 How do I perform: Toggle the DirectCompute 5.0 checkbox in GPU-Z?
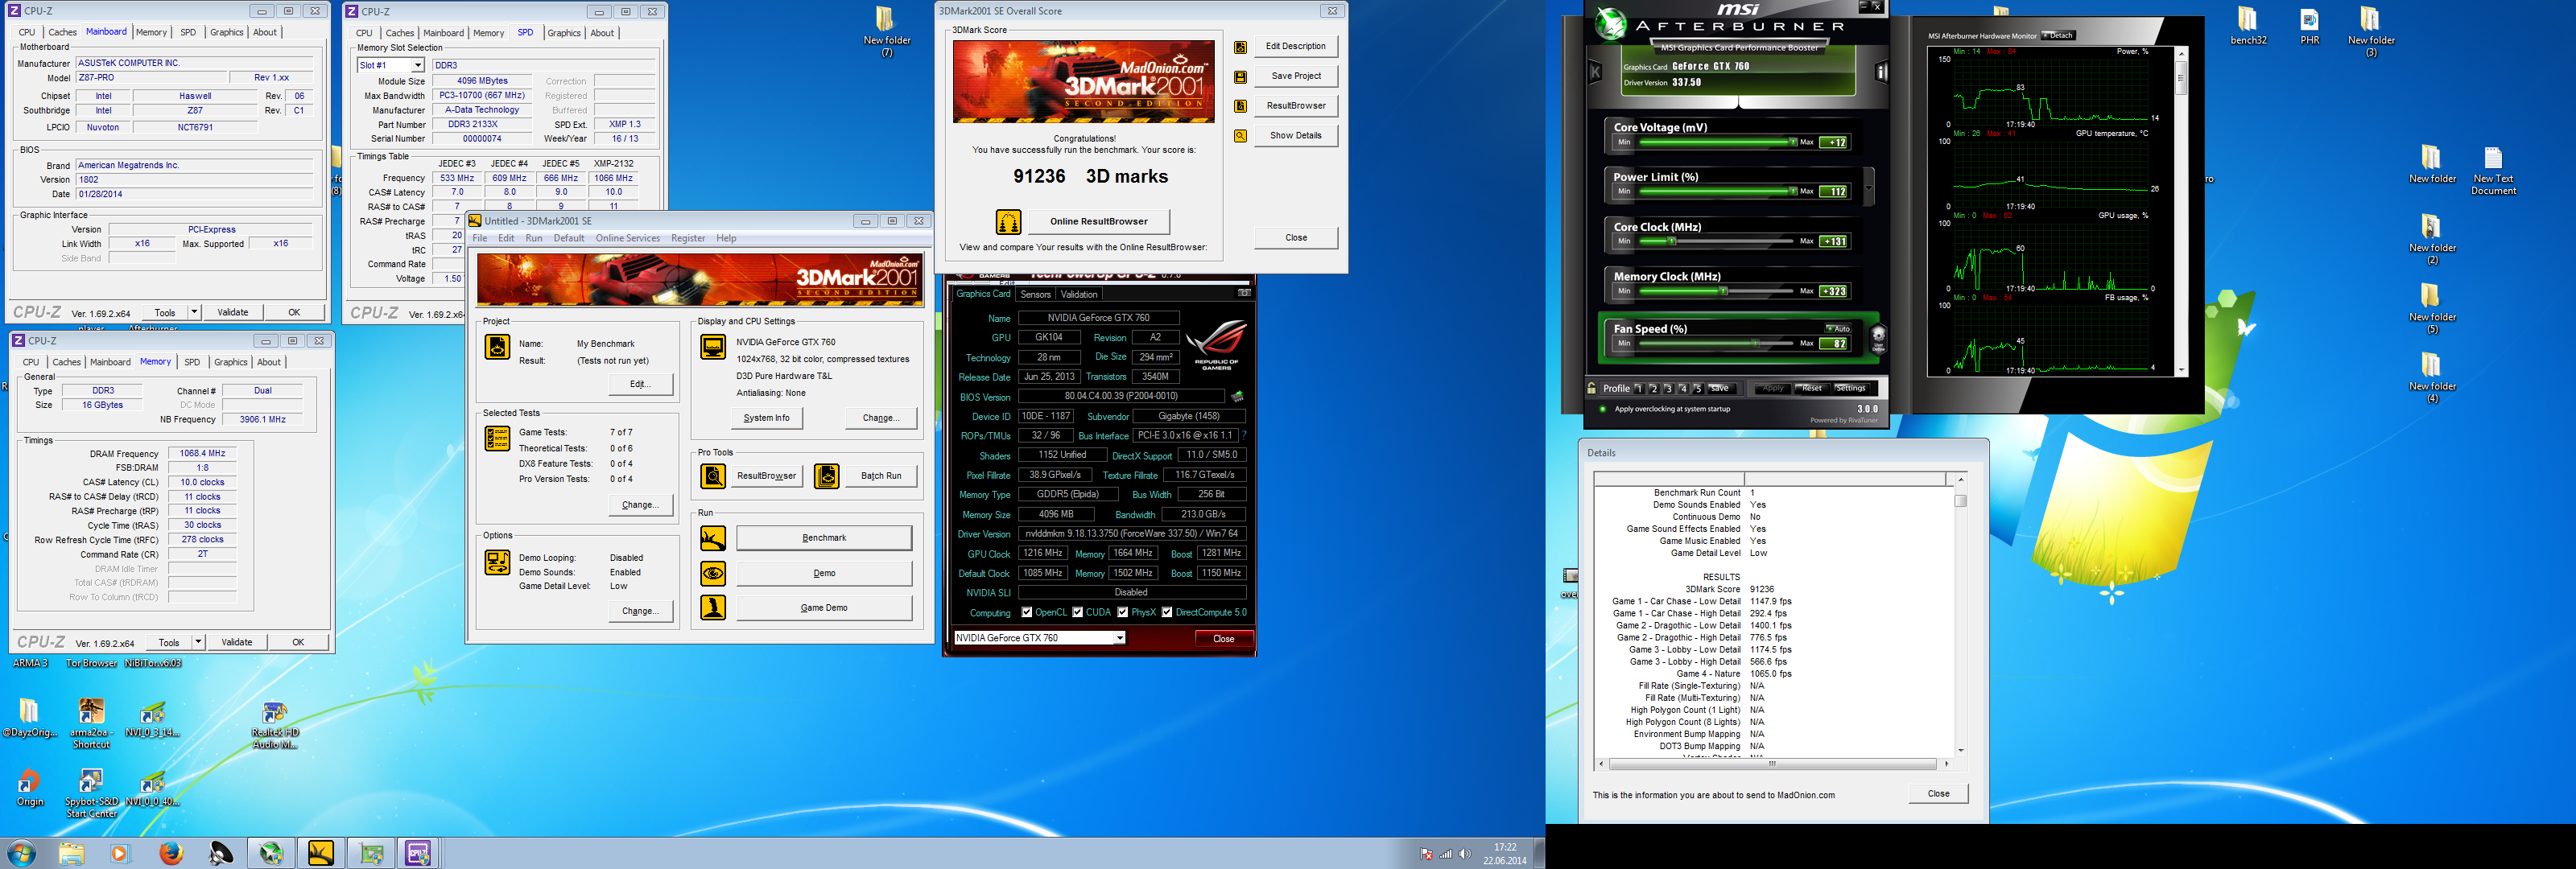point(1167,612)
